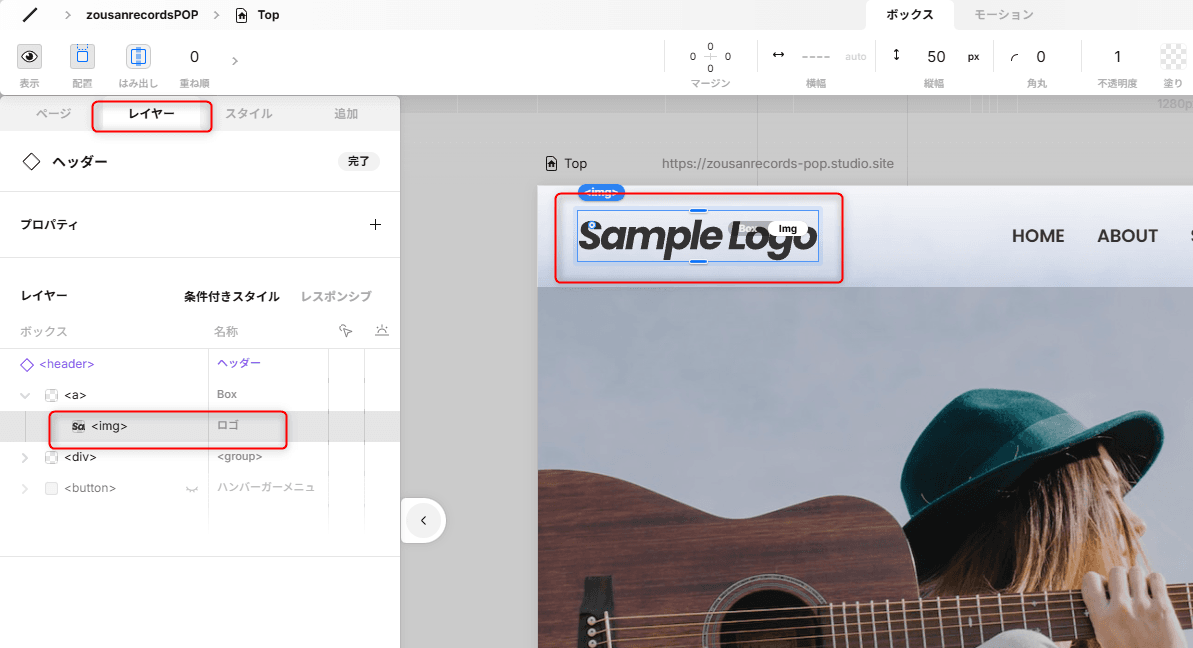Click the はみ出し overflow icon
This screenshot has width=1193, height=648.
point(138,57)
